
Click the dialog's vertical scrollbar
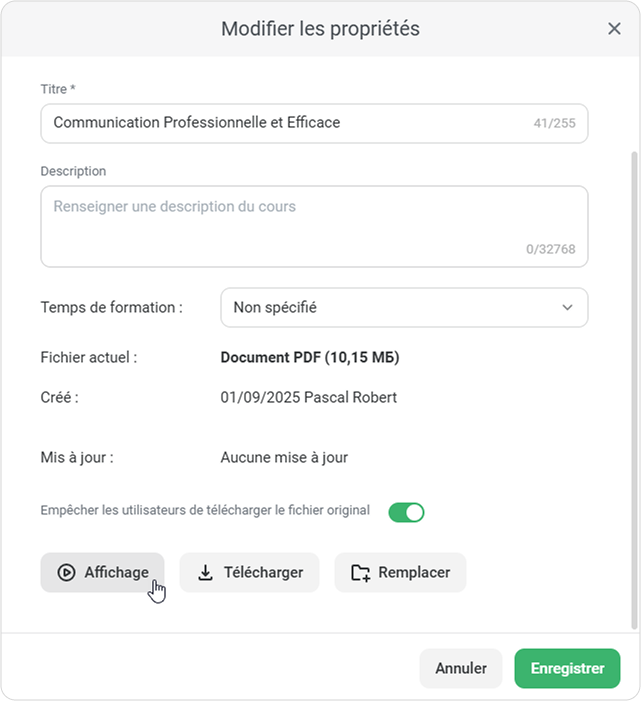click(x=632, y=300)
